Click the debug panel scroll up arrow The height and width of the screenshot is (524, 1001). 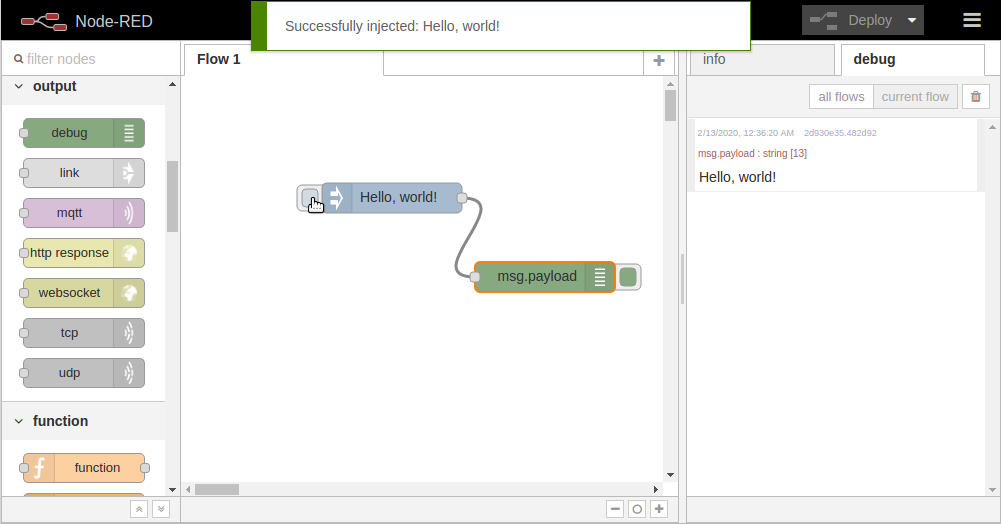992,127
